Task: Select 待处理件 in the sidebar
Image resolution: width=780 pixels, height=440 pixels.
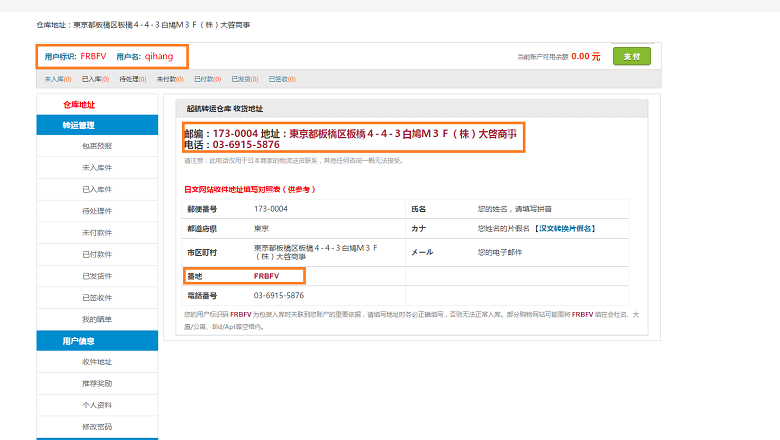Action: point(97,211)
